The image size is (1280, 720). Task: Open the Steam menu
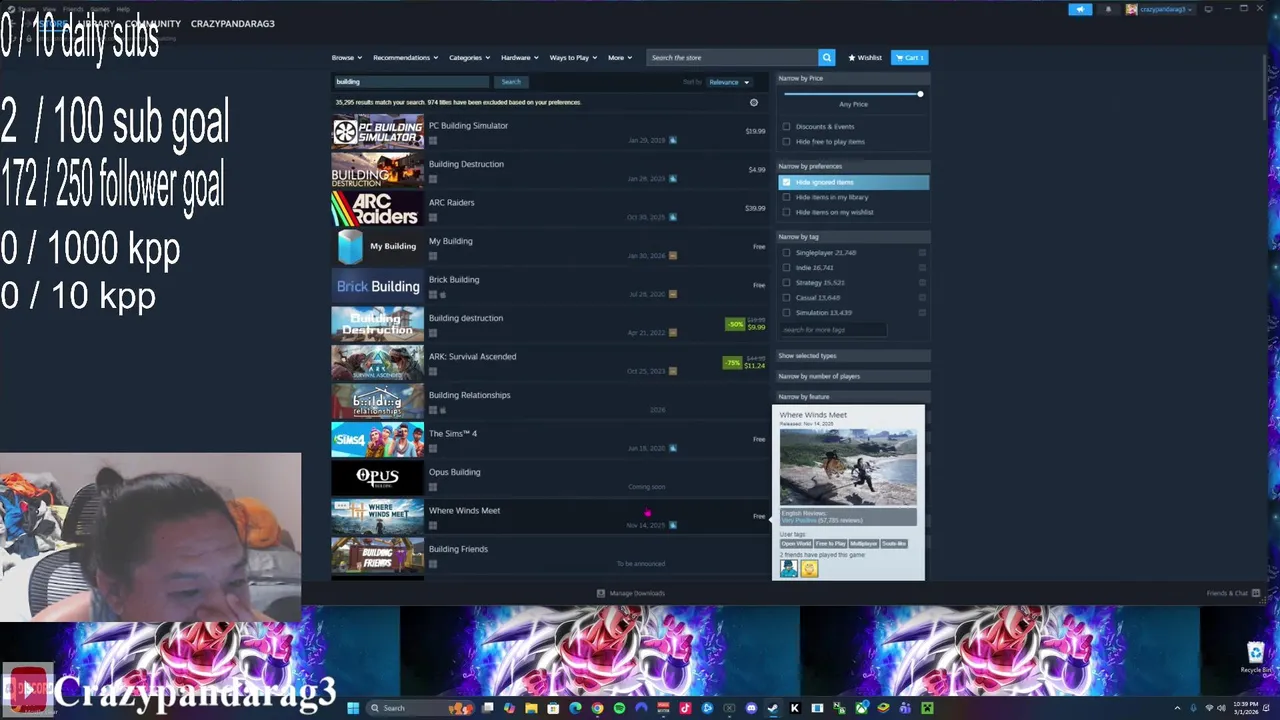[x=26, y=8]
